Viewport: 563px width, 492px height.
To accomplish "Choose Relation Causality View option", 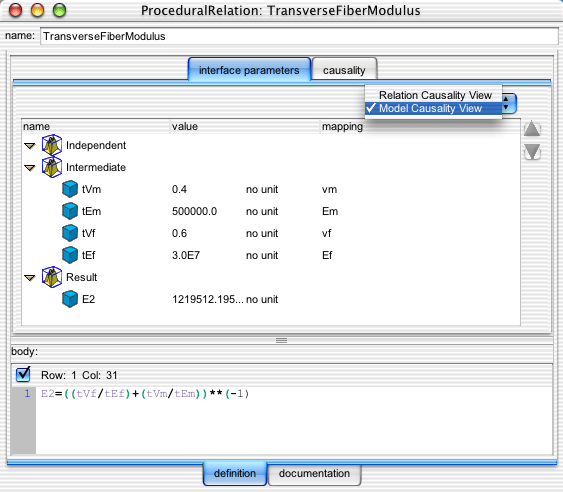I will (x=435, y=95).
